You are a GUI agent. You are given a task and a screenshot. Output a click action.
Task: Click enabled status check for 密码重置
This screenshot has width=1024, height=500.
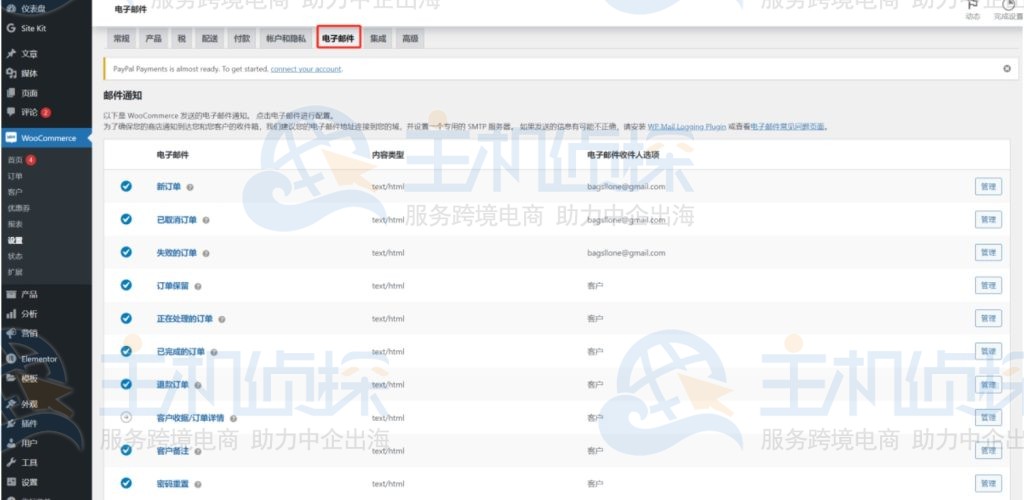pyautogui.click(x=126, y=483)
